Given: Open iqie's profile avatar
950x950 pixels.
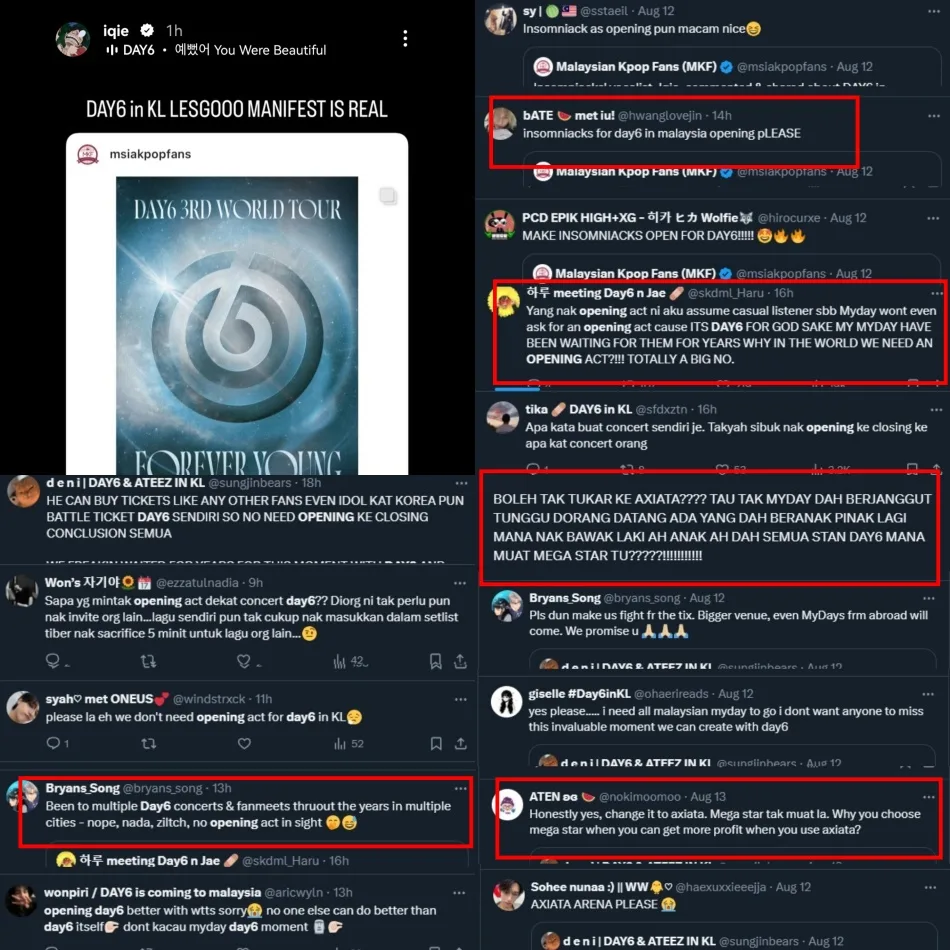Looking at the screenshot, I should click(x=73, y=39).
